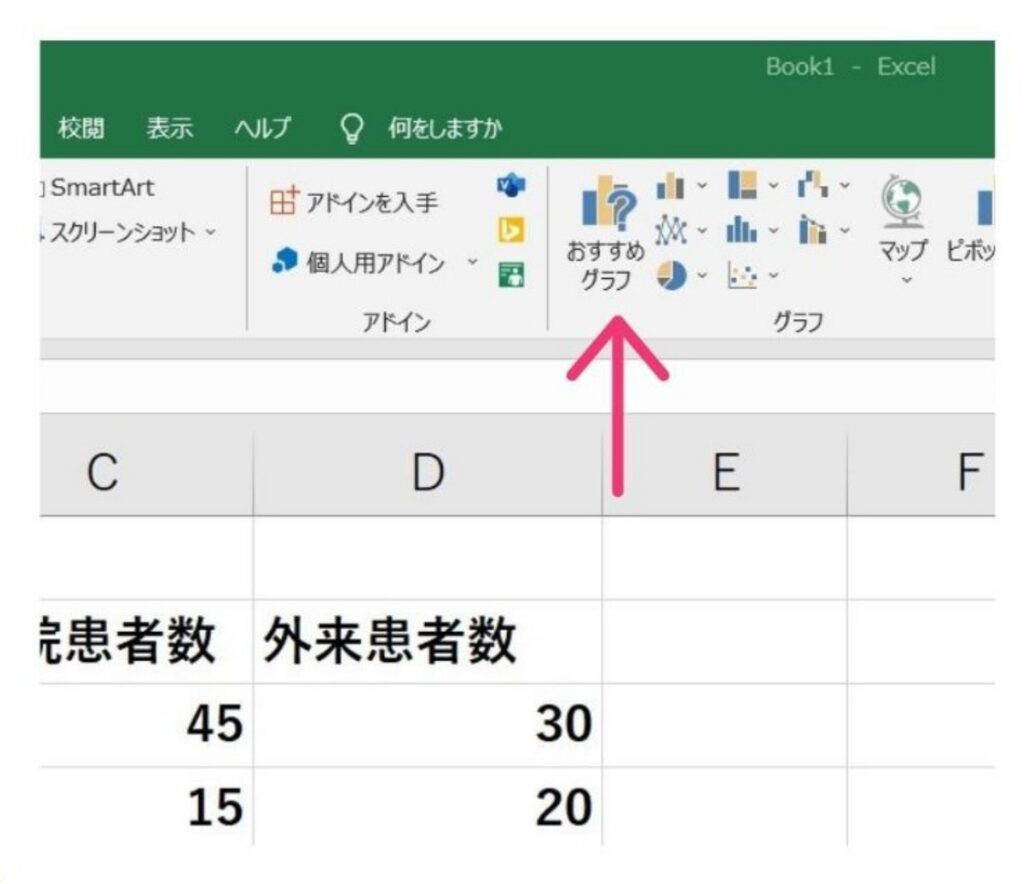Insert a column or bar chart
1024x884 pixels.
pos(670,185)
